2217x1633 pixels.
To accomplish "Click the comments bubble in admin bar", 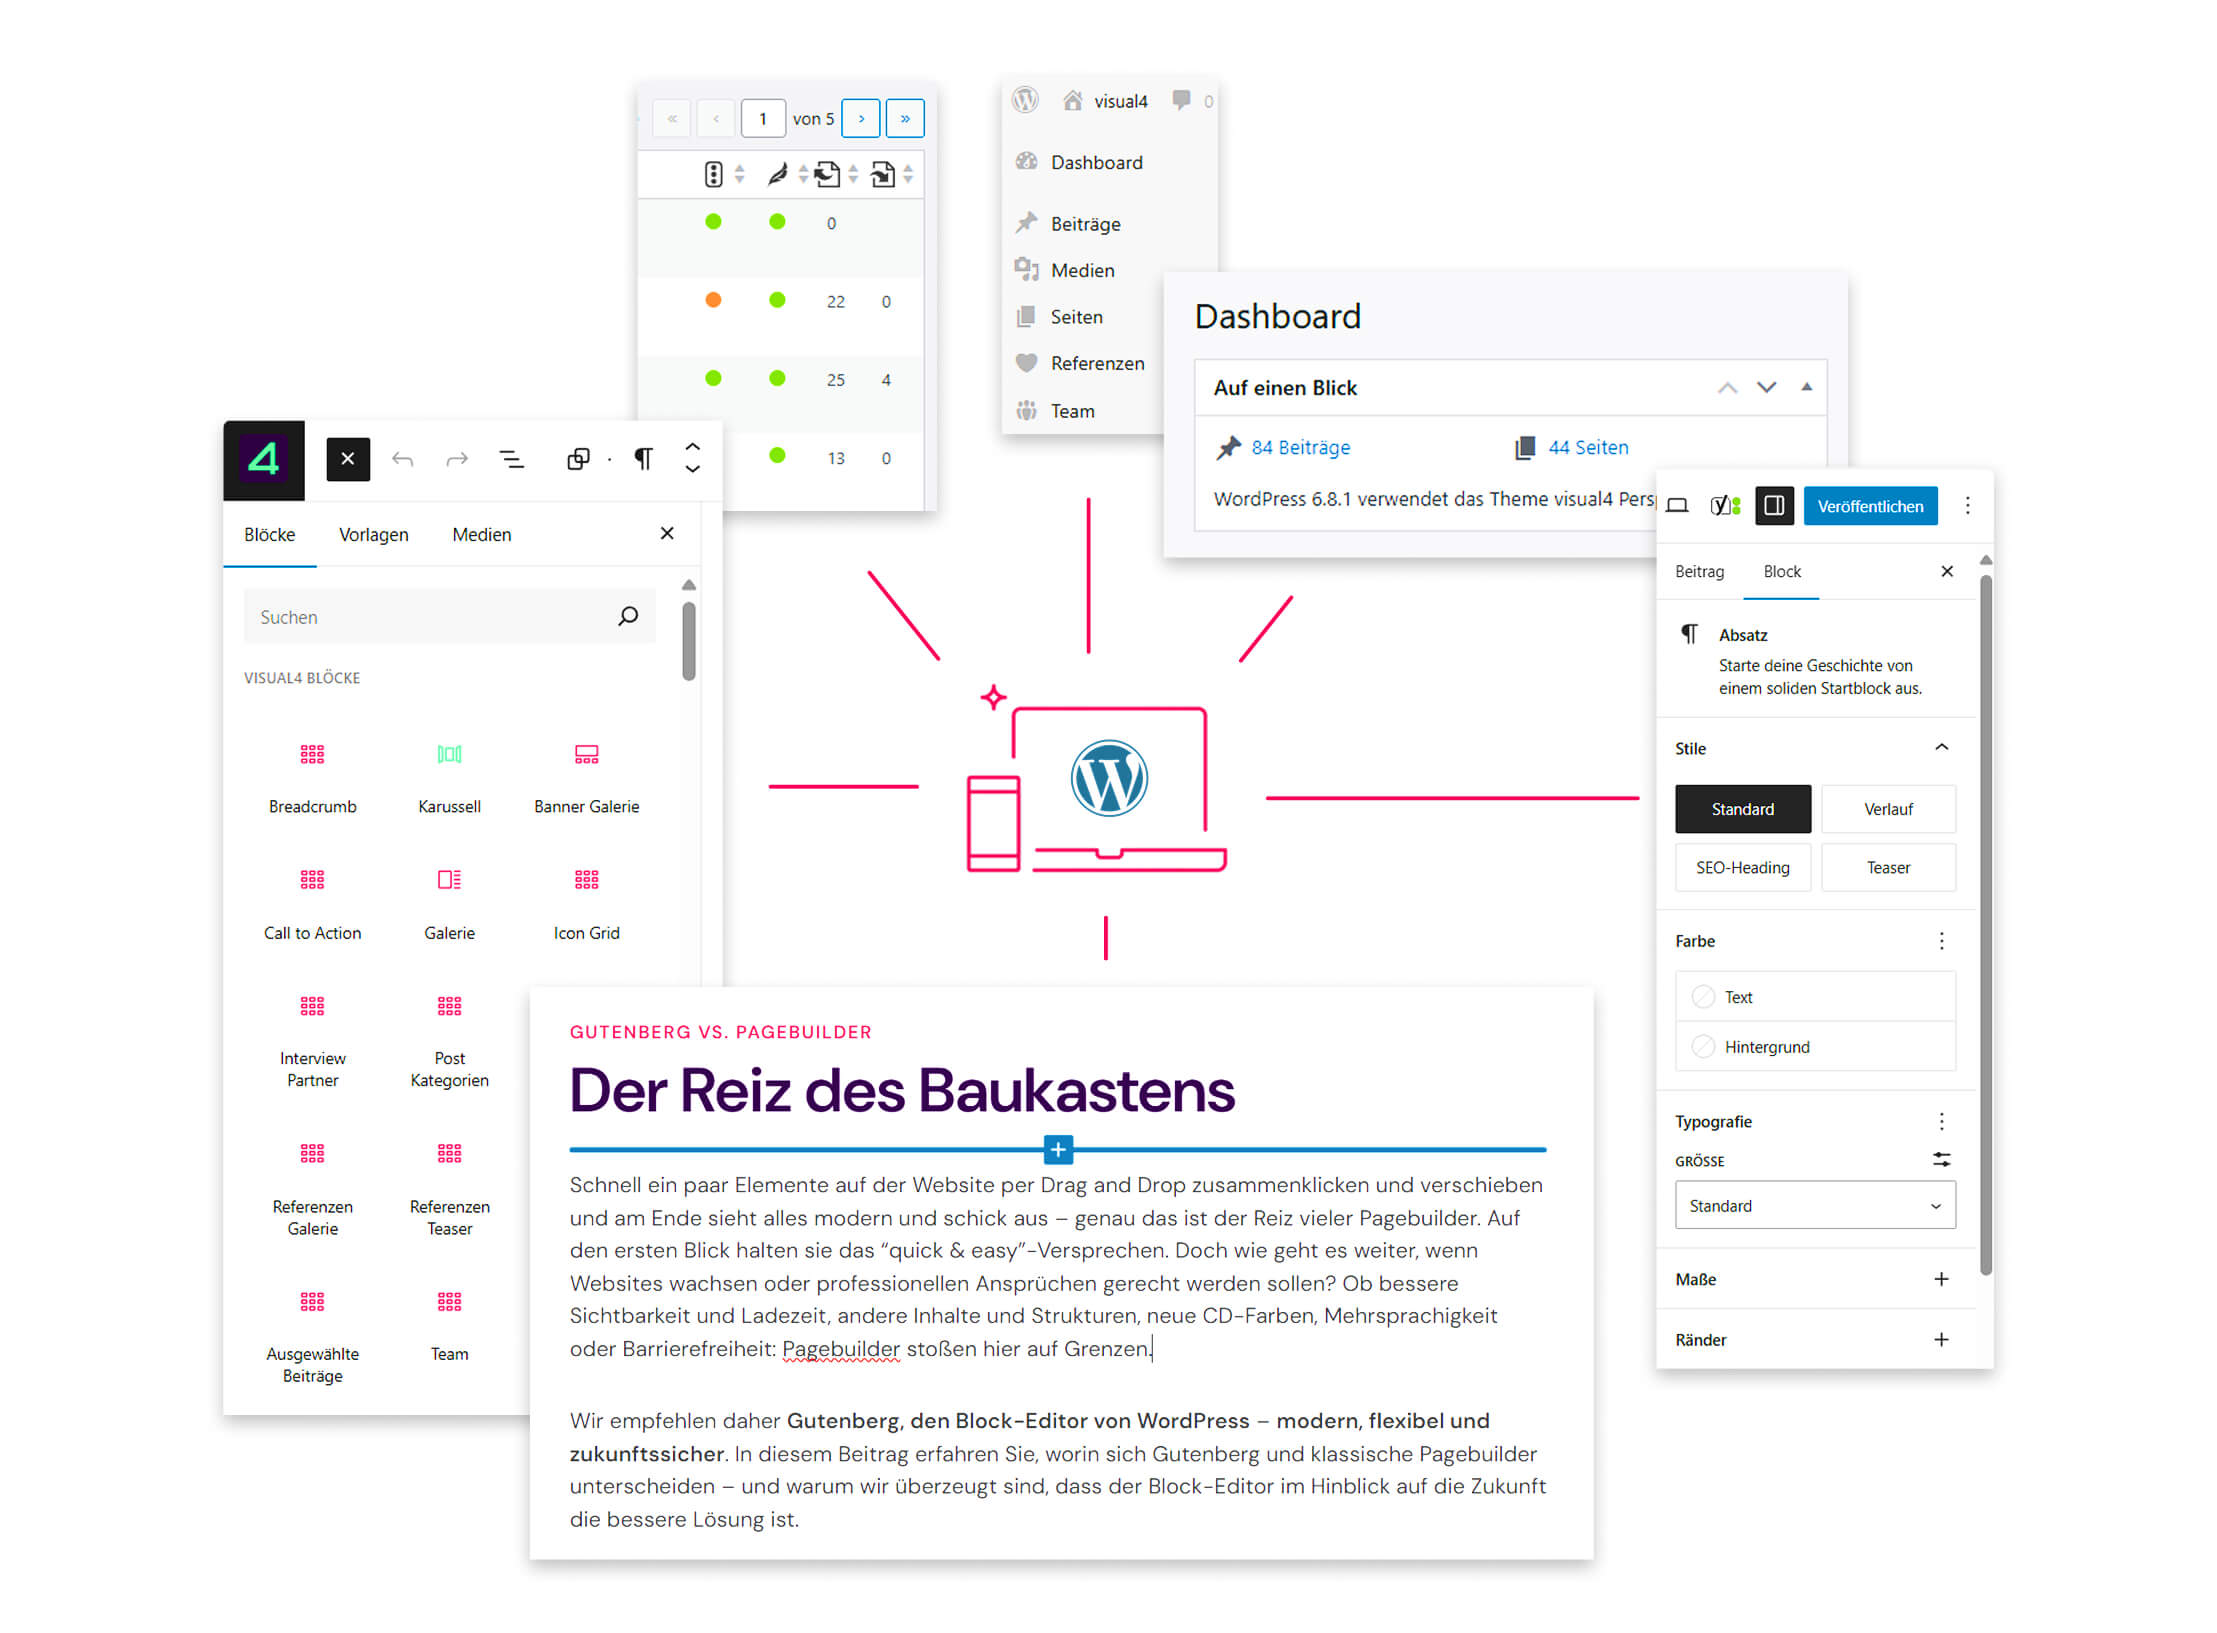I will [1182, 100].
